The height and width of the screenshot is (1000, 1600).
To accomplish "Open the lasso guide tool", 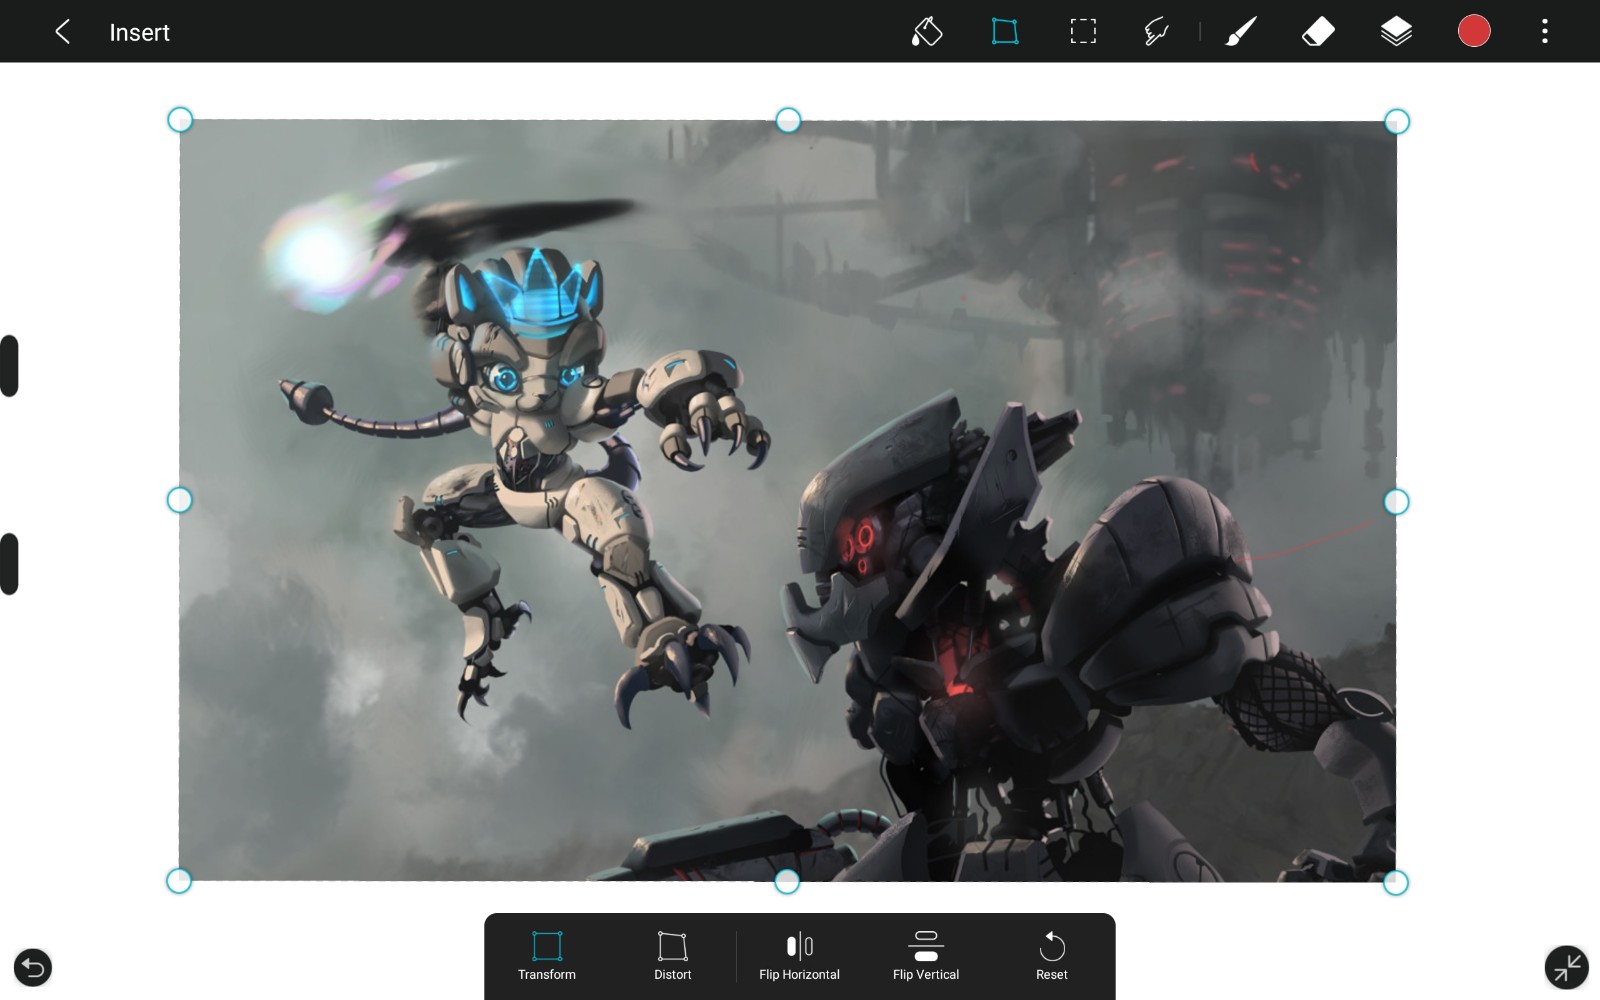I will 1156,32.
